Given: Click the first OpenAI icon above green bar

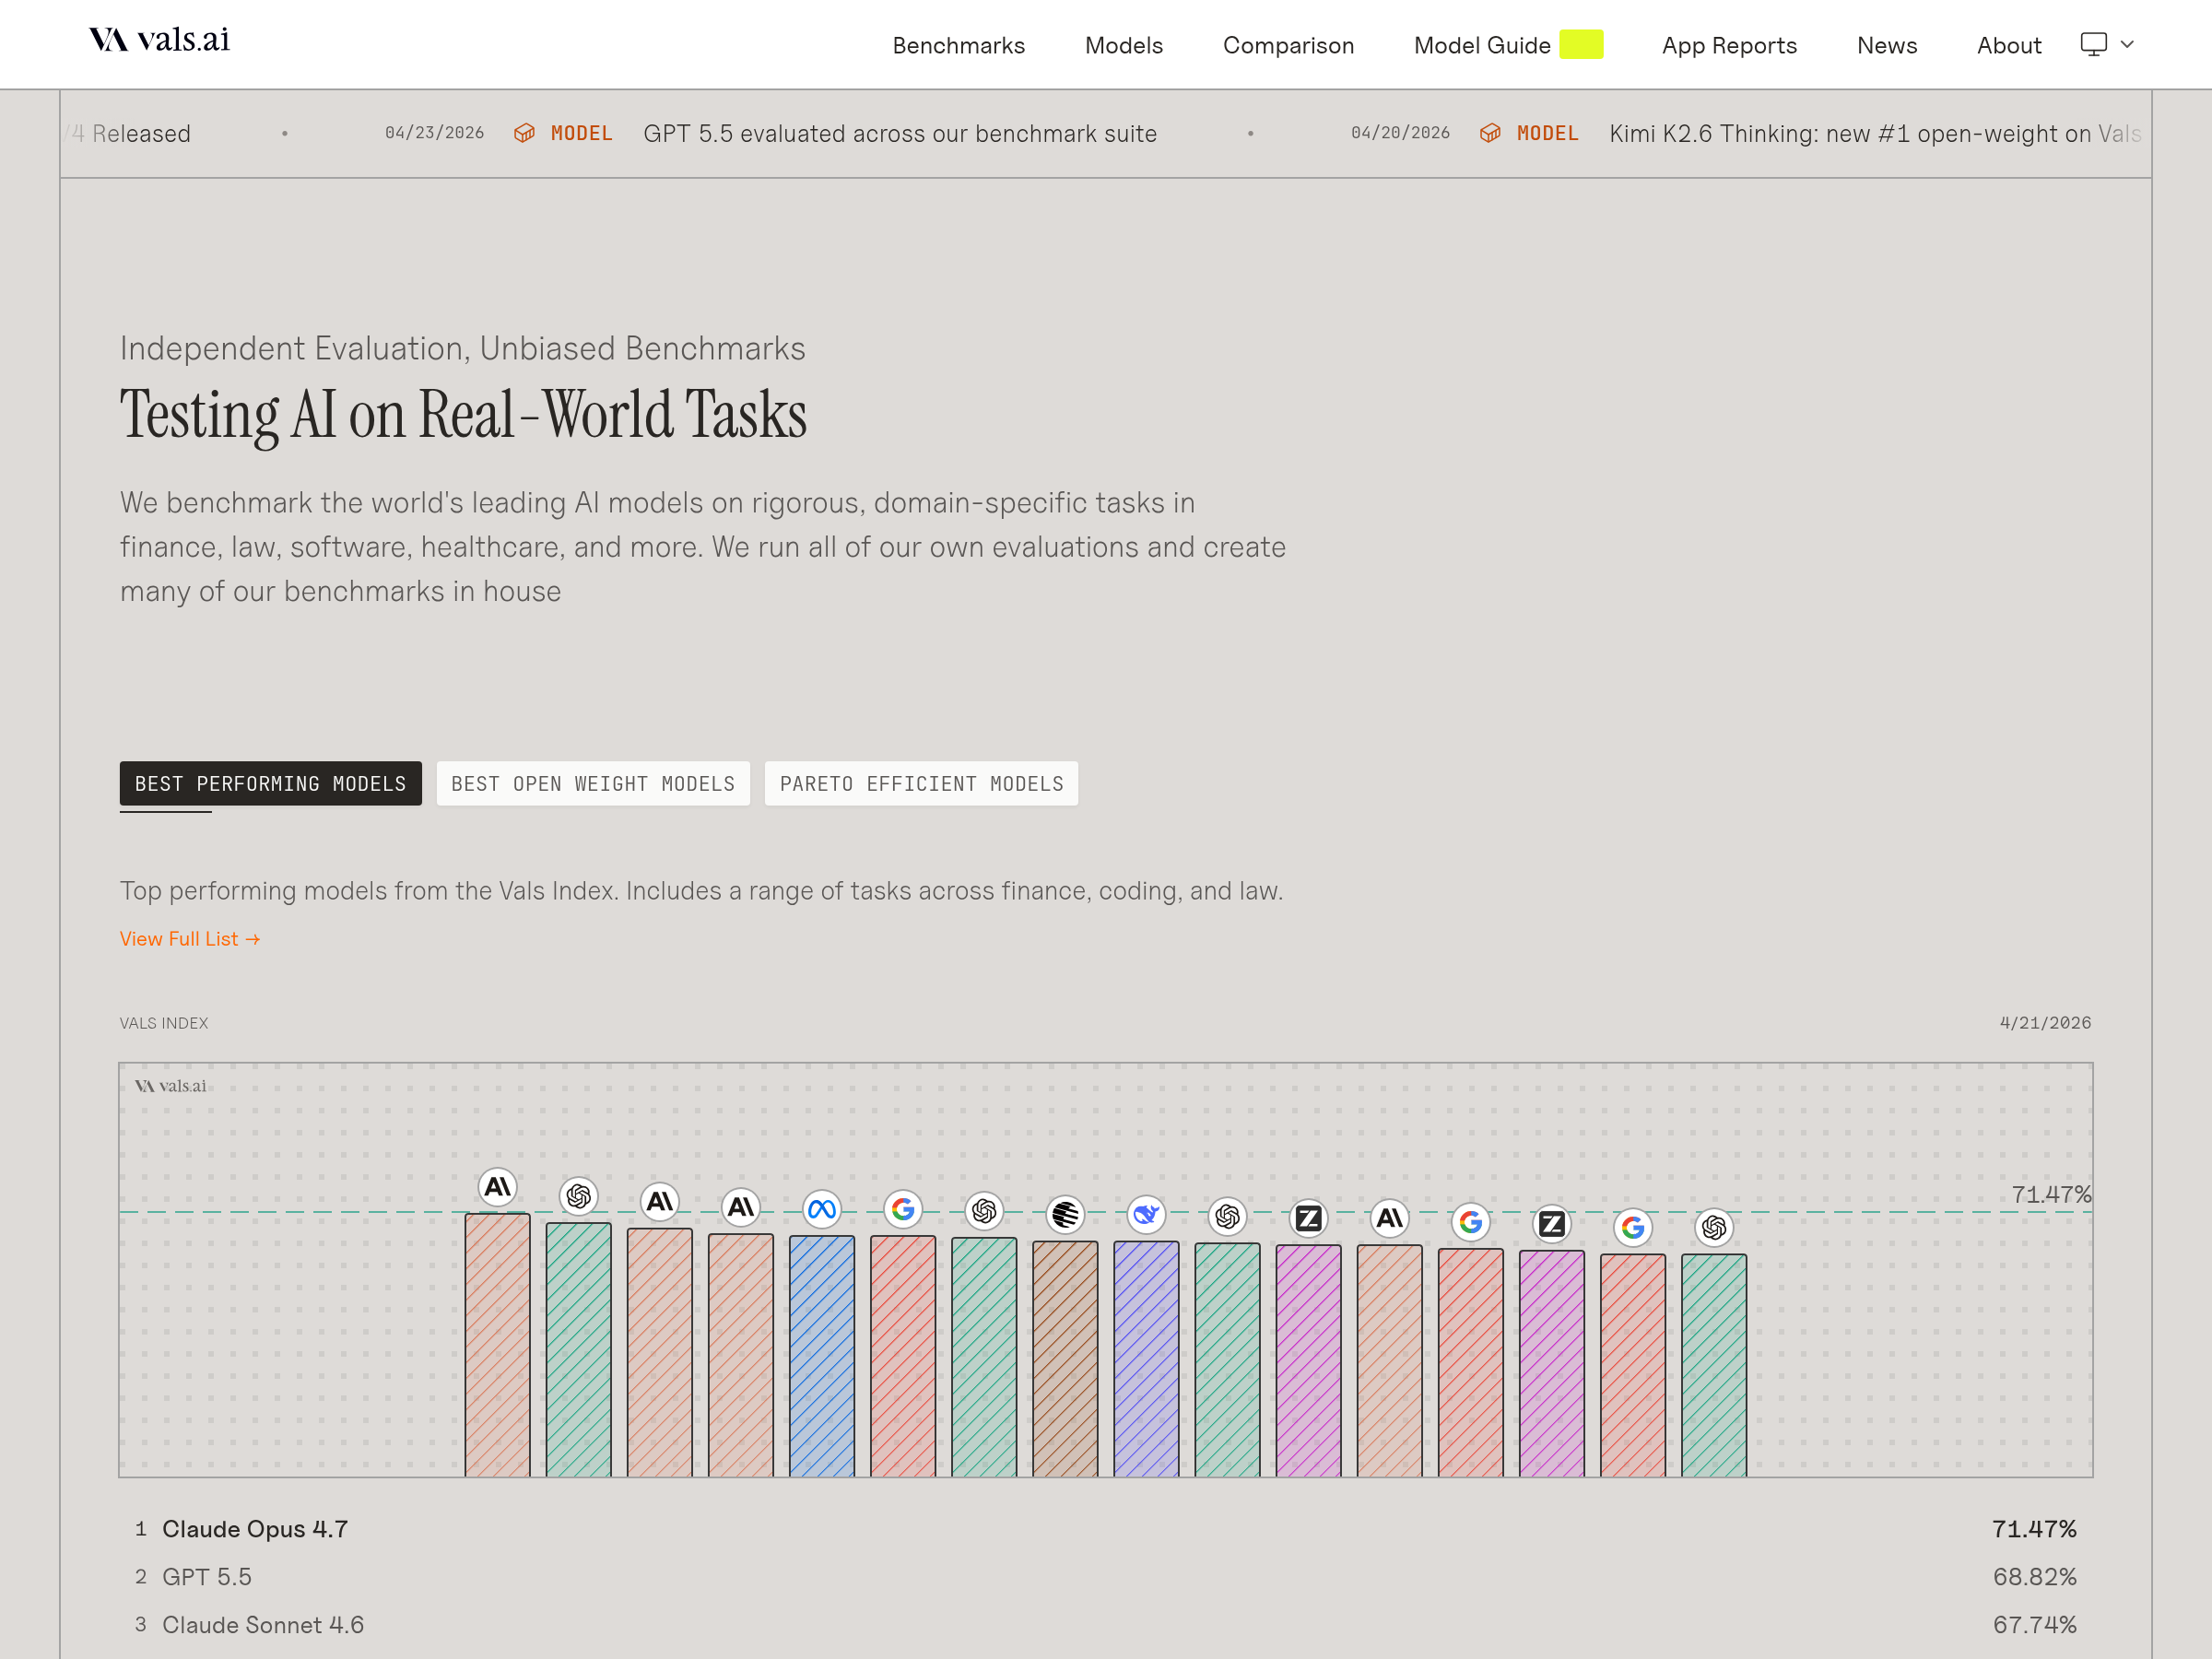Looking at the screenshot, I should click(x=578, y=1196).
